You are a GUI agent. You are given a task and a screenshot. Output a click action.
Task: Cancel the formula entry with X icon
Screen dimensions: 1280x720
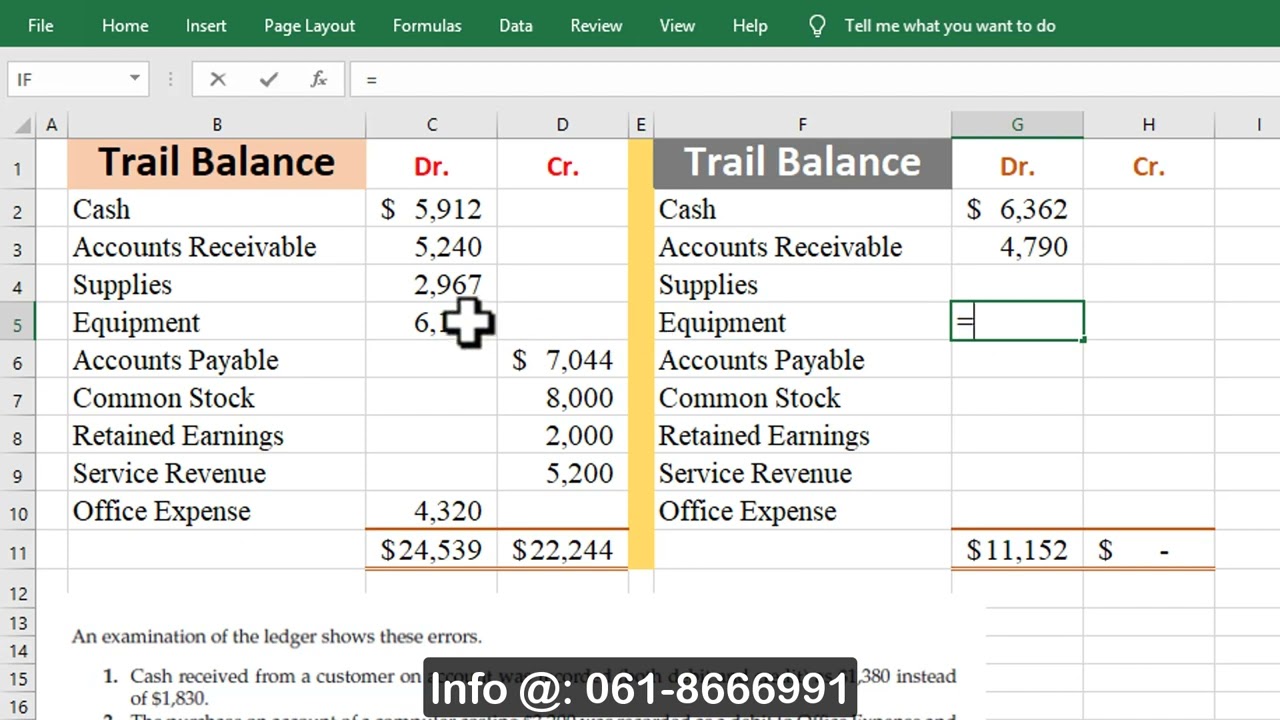tap(217, 79)
